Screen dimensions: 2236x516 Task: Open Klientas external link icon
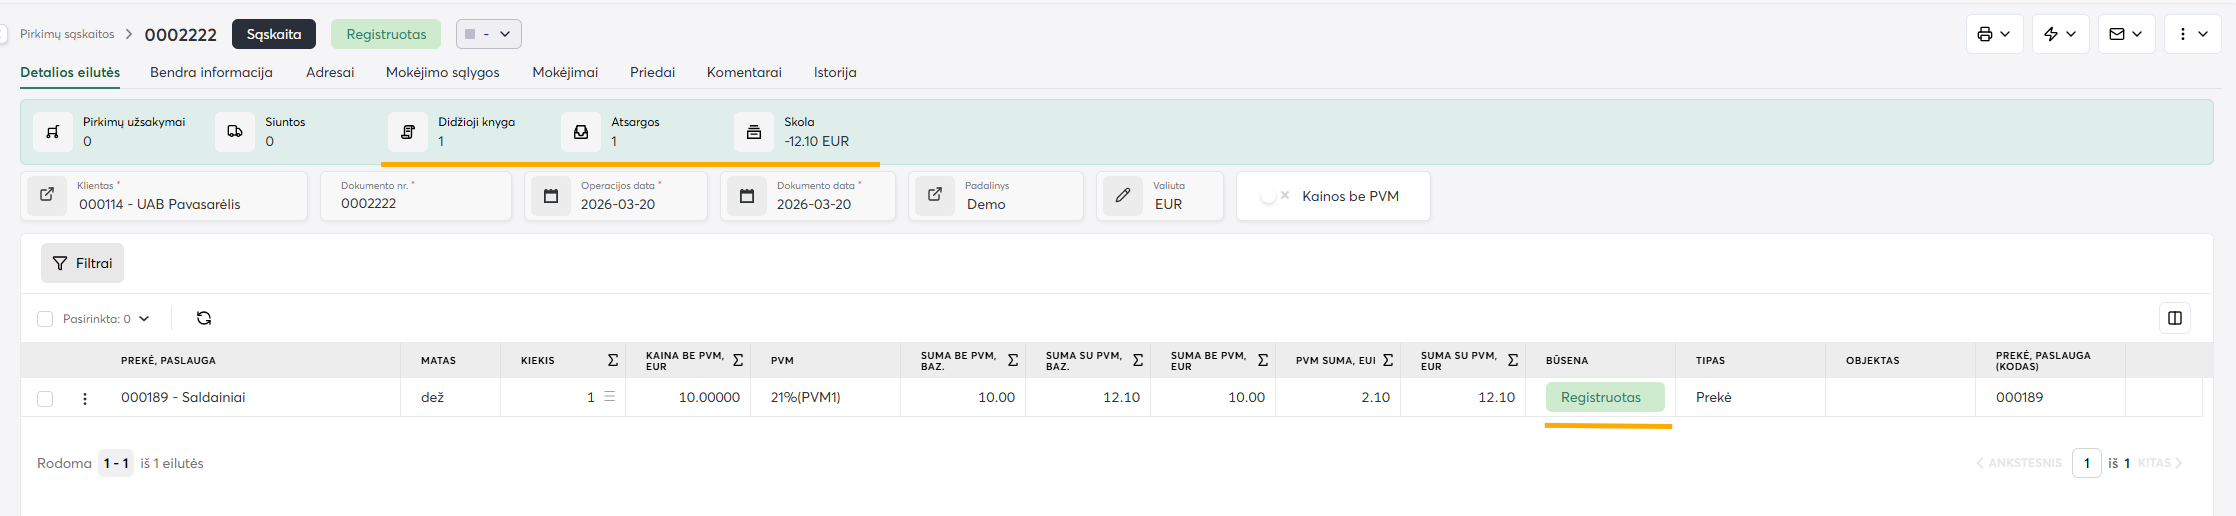pyautogui.click(x=47, y=195)
